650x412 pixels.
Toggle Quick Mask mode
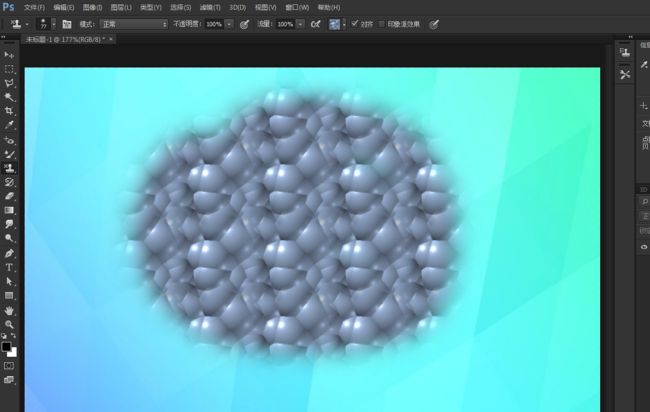click(x=9, y=366)
